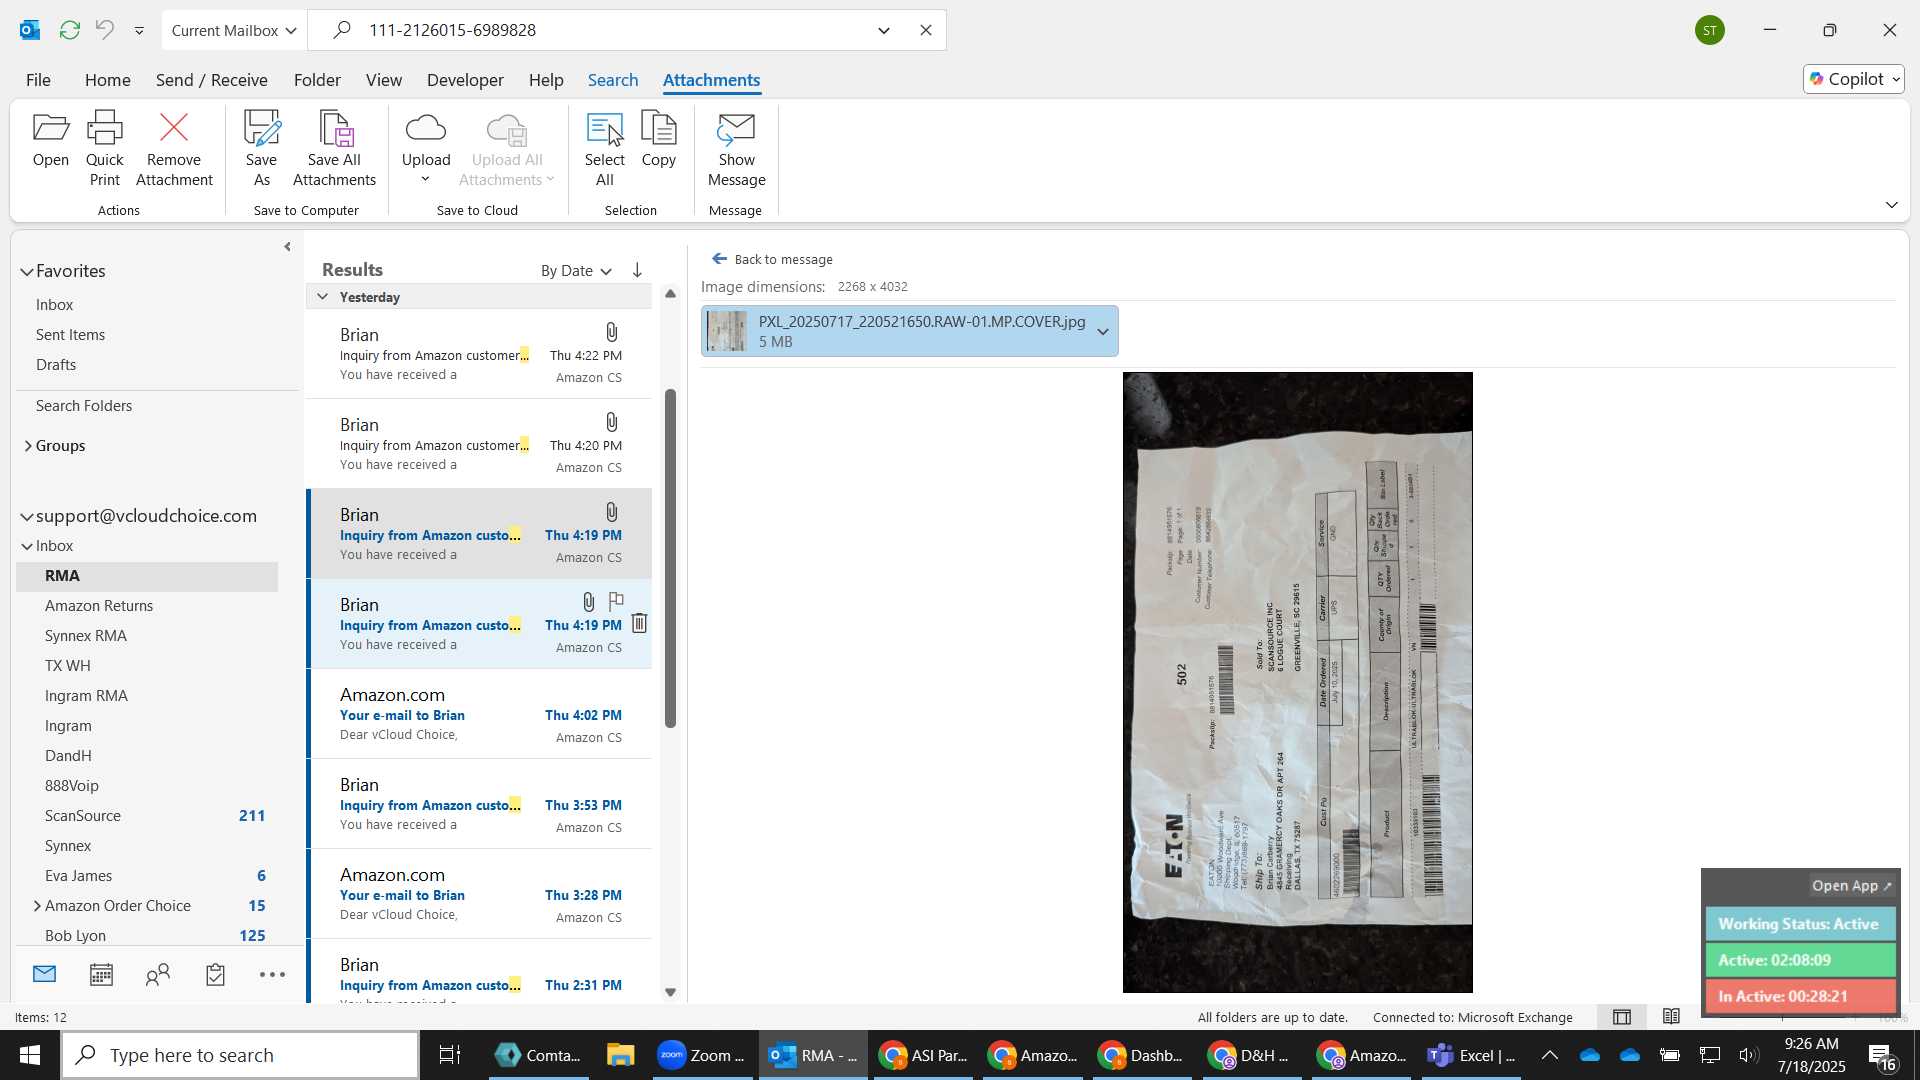Screen dimensions: 1920x1080
Task: Collapse the ribbon with the chevron
Action: coord(1891,205)
